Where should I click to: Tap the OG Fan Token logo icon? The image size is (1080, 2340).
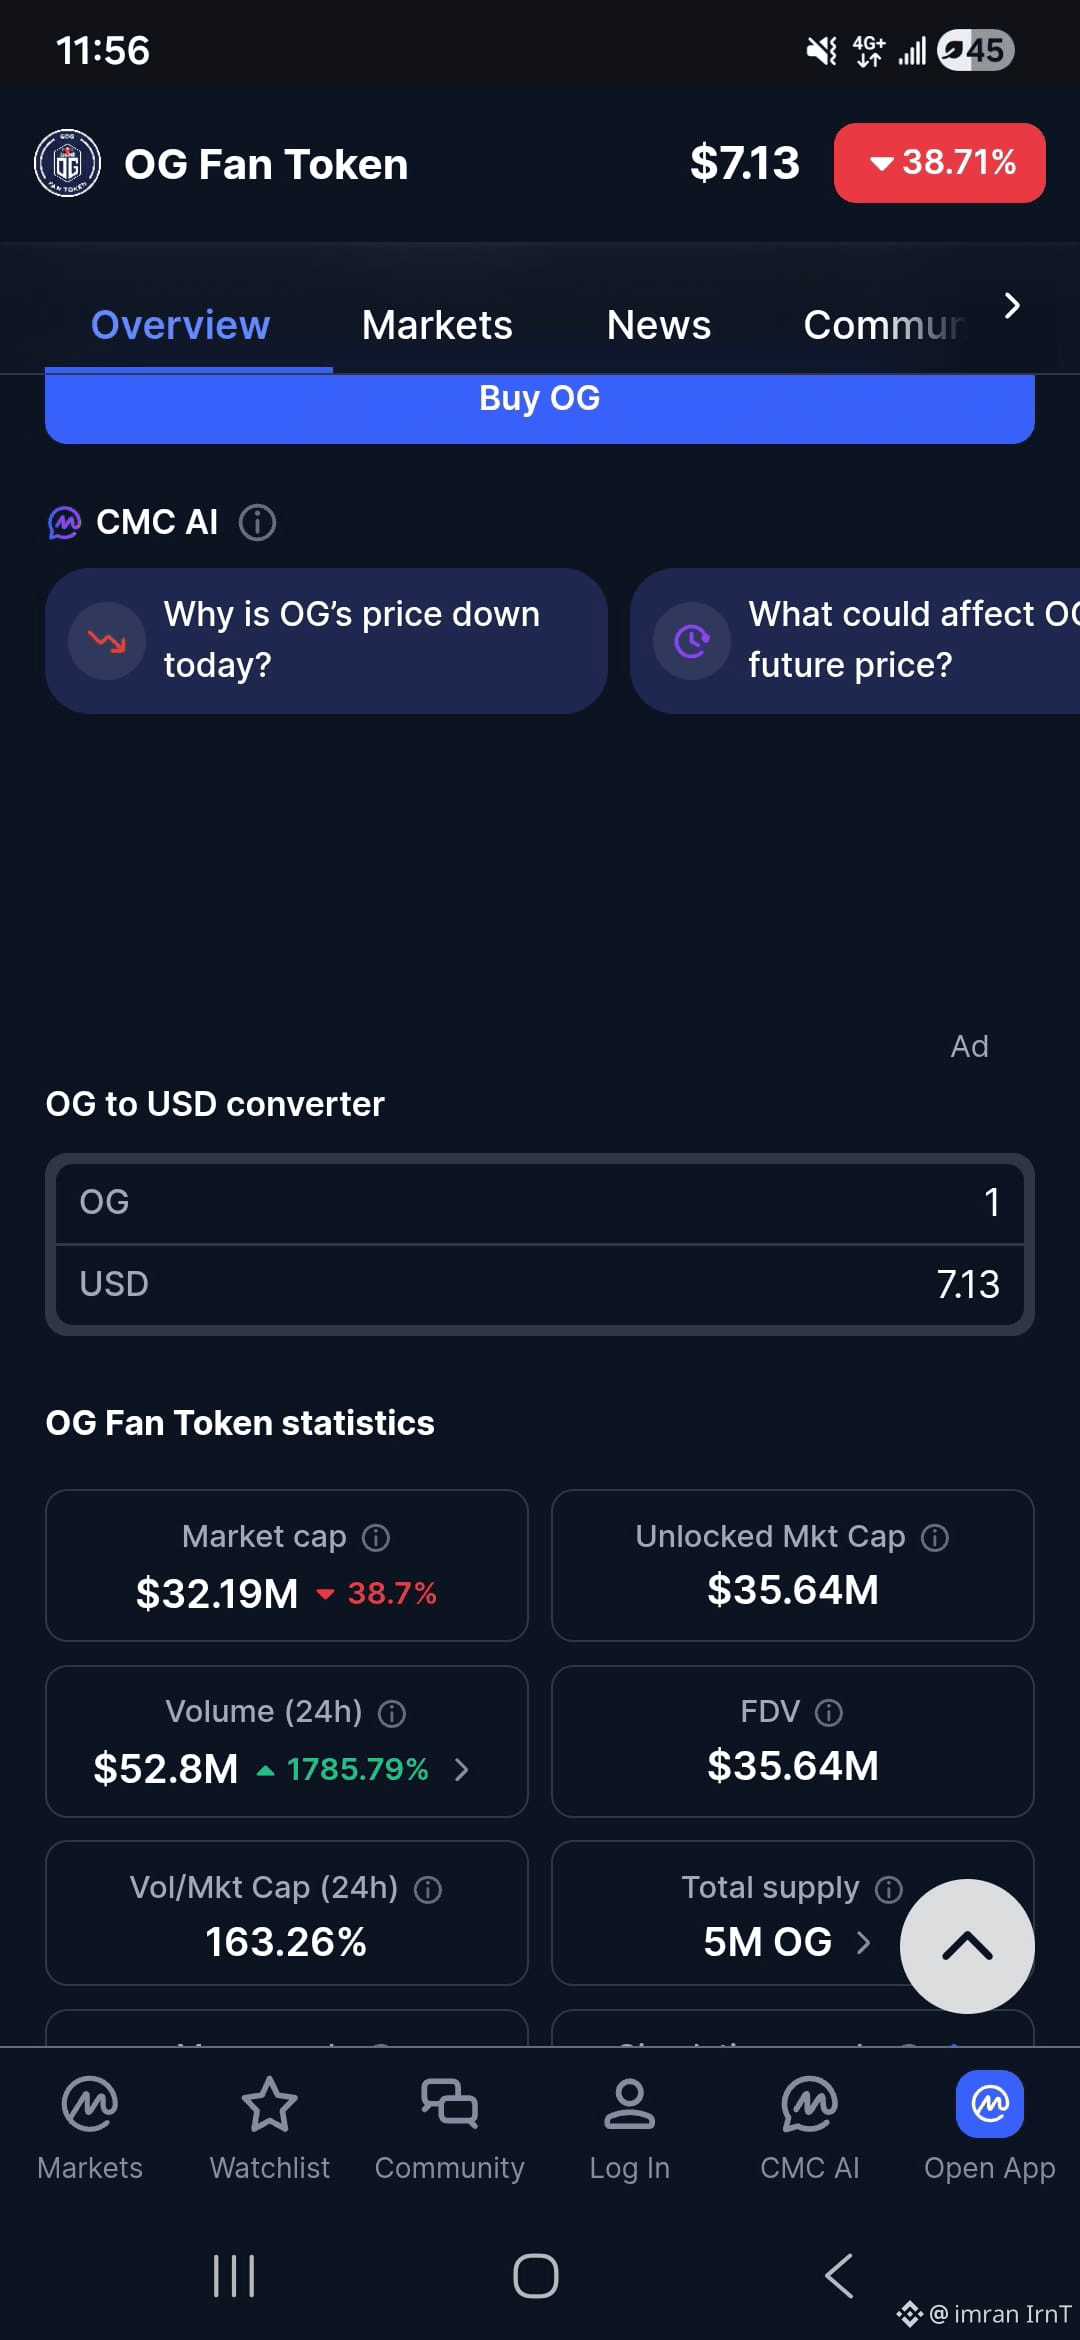[67, 163]
